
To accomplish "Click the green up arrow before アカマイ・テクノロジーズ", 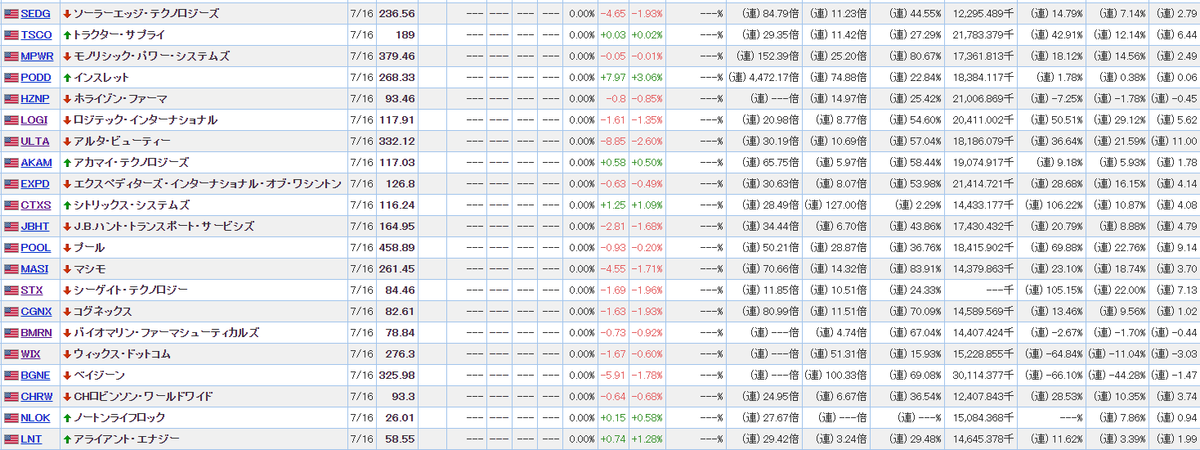I will pyautogui.click(x=66, y=162).
